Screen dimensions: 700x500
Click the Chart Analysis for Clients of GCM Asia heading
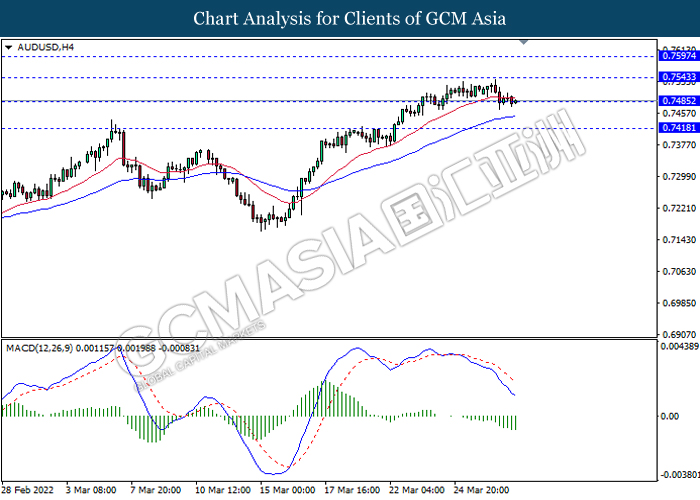pyautogui.click(x=350, y=18)
